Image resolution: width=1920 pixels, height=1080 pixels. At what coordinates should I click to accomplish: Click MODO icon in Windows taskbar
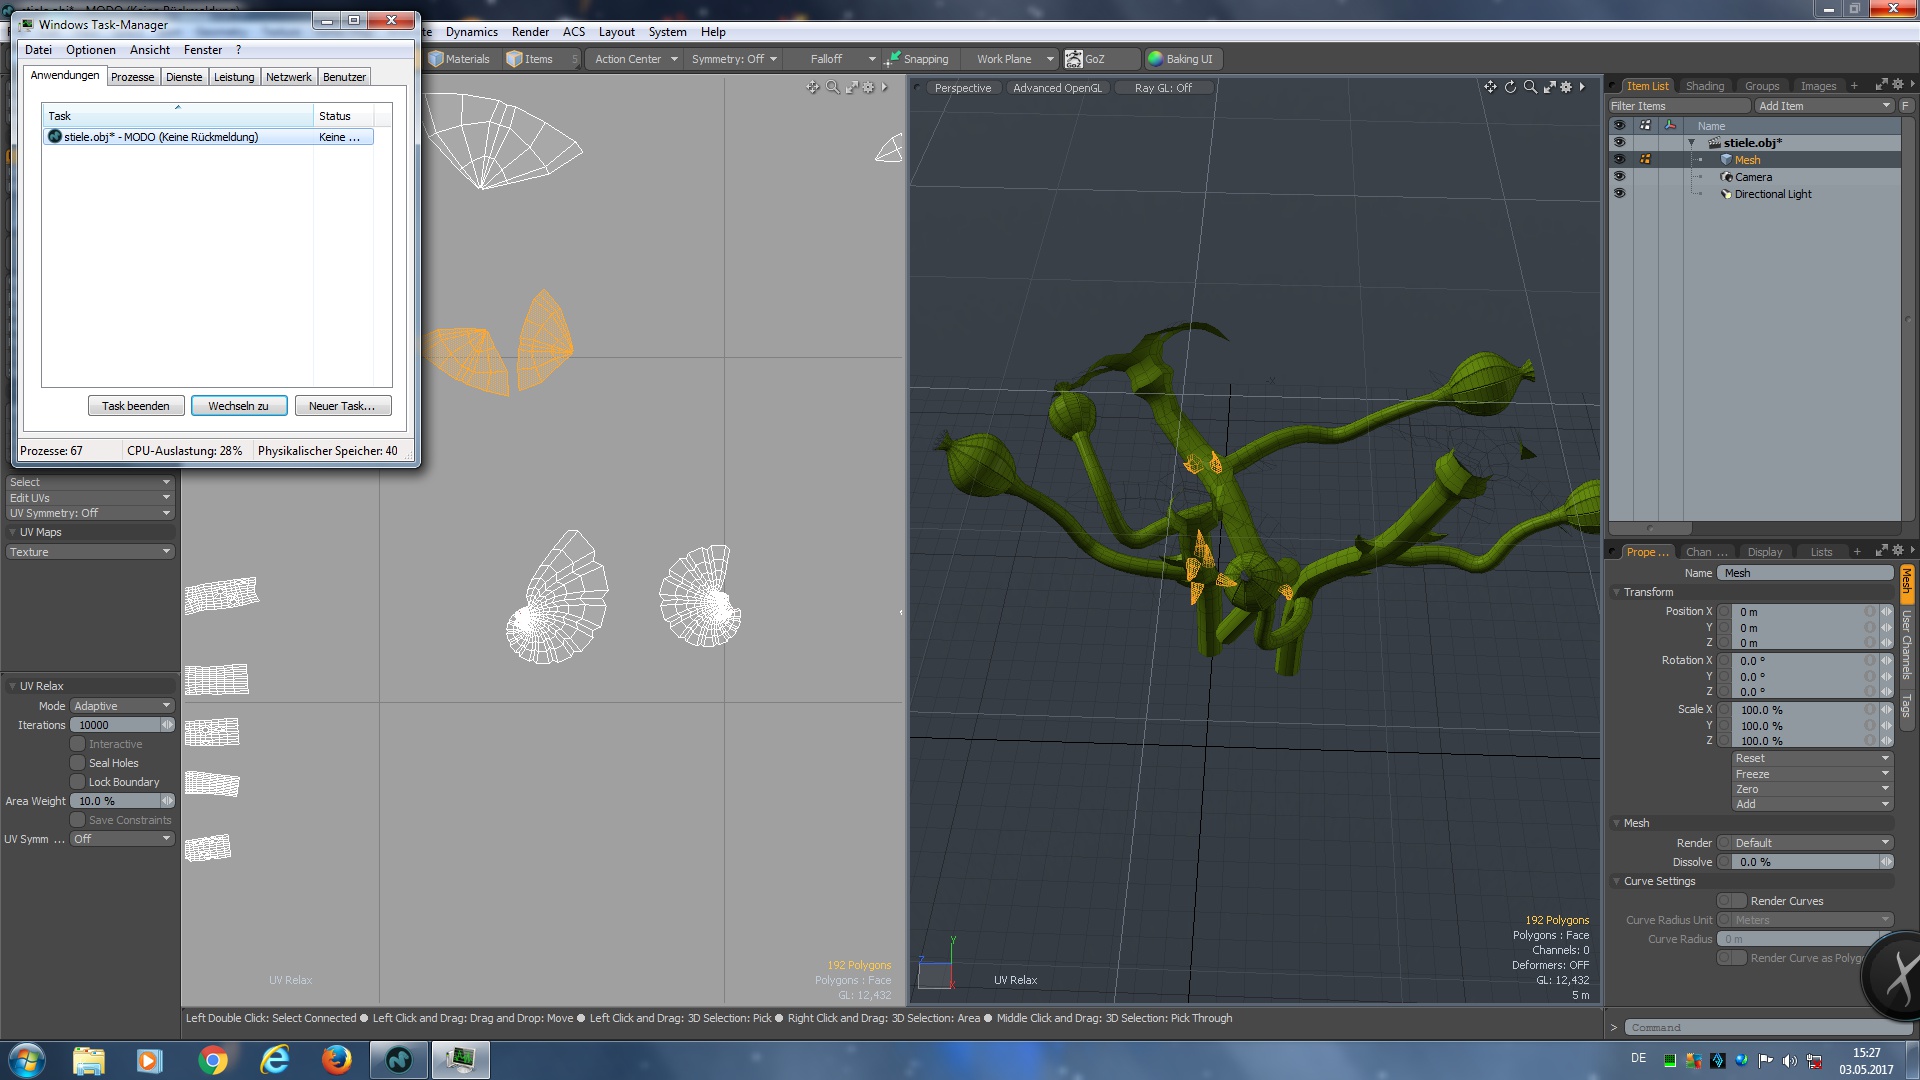[x=398, y=1059]
